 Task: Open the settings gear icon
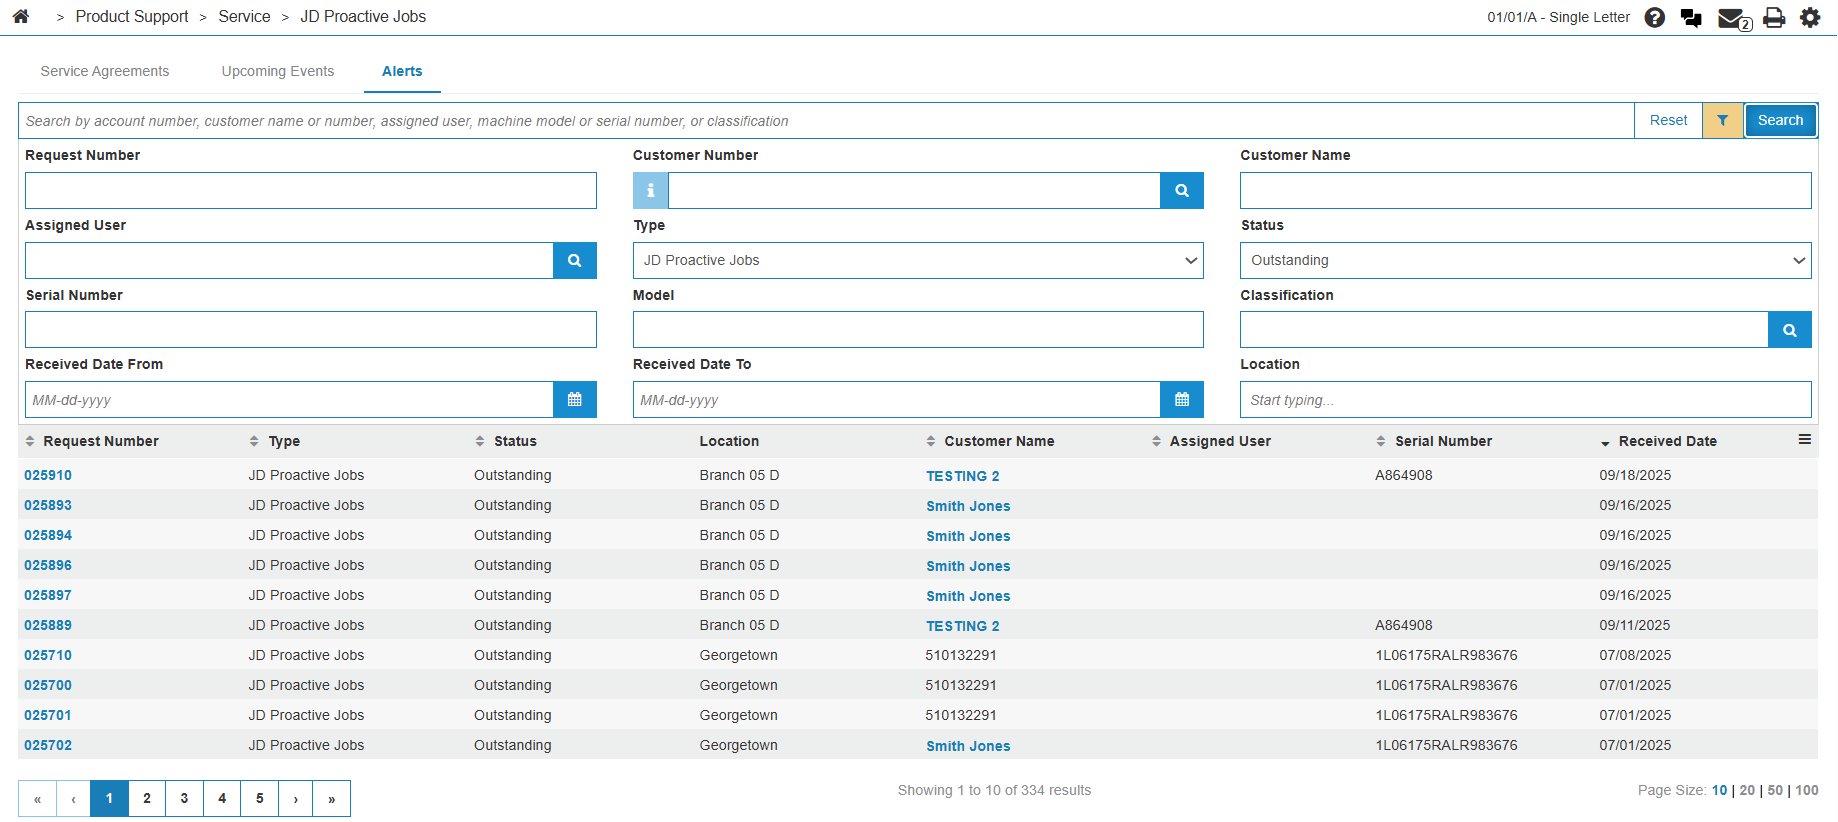(x=1810, y=18)
